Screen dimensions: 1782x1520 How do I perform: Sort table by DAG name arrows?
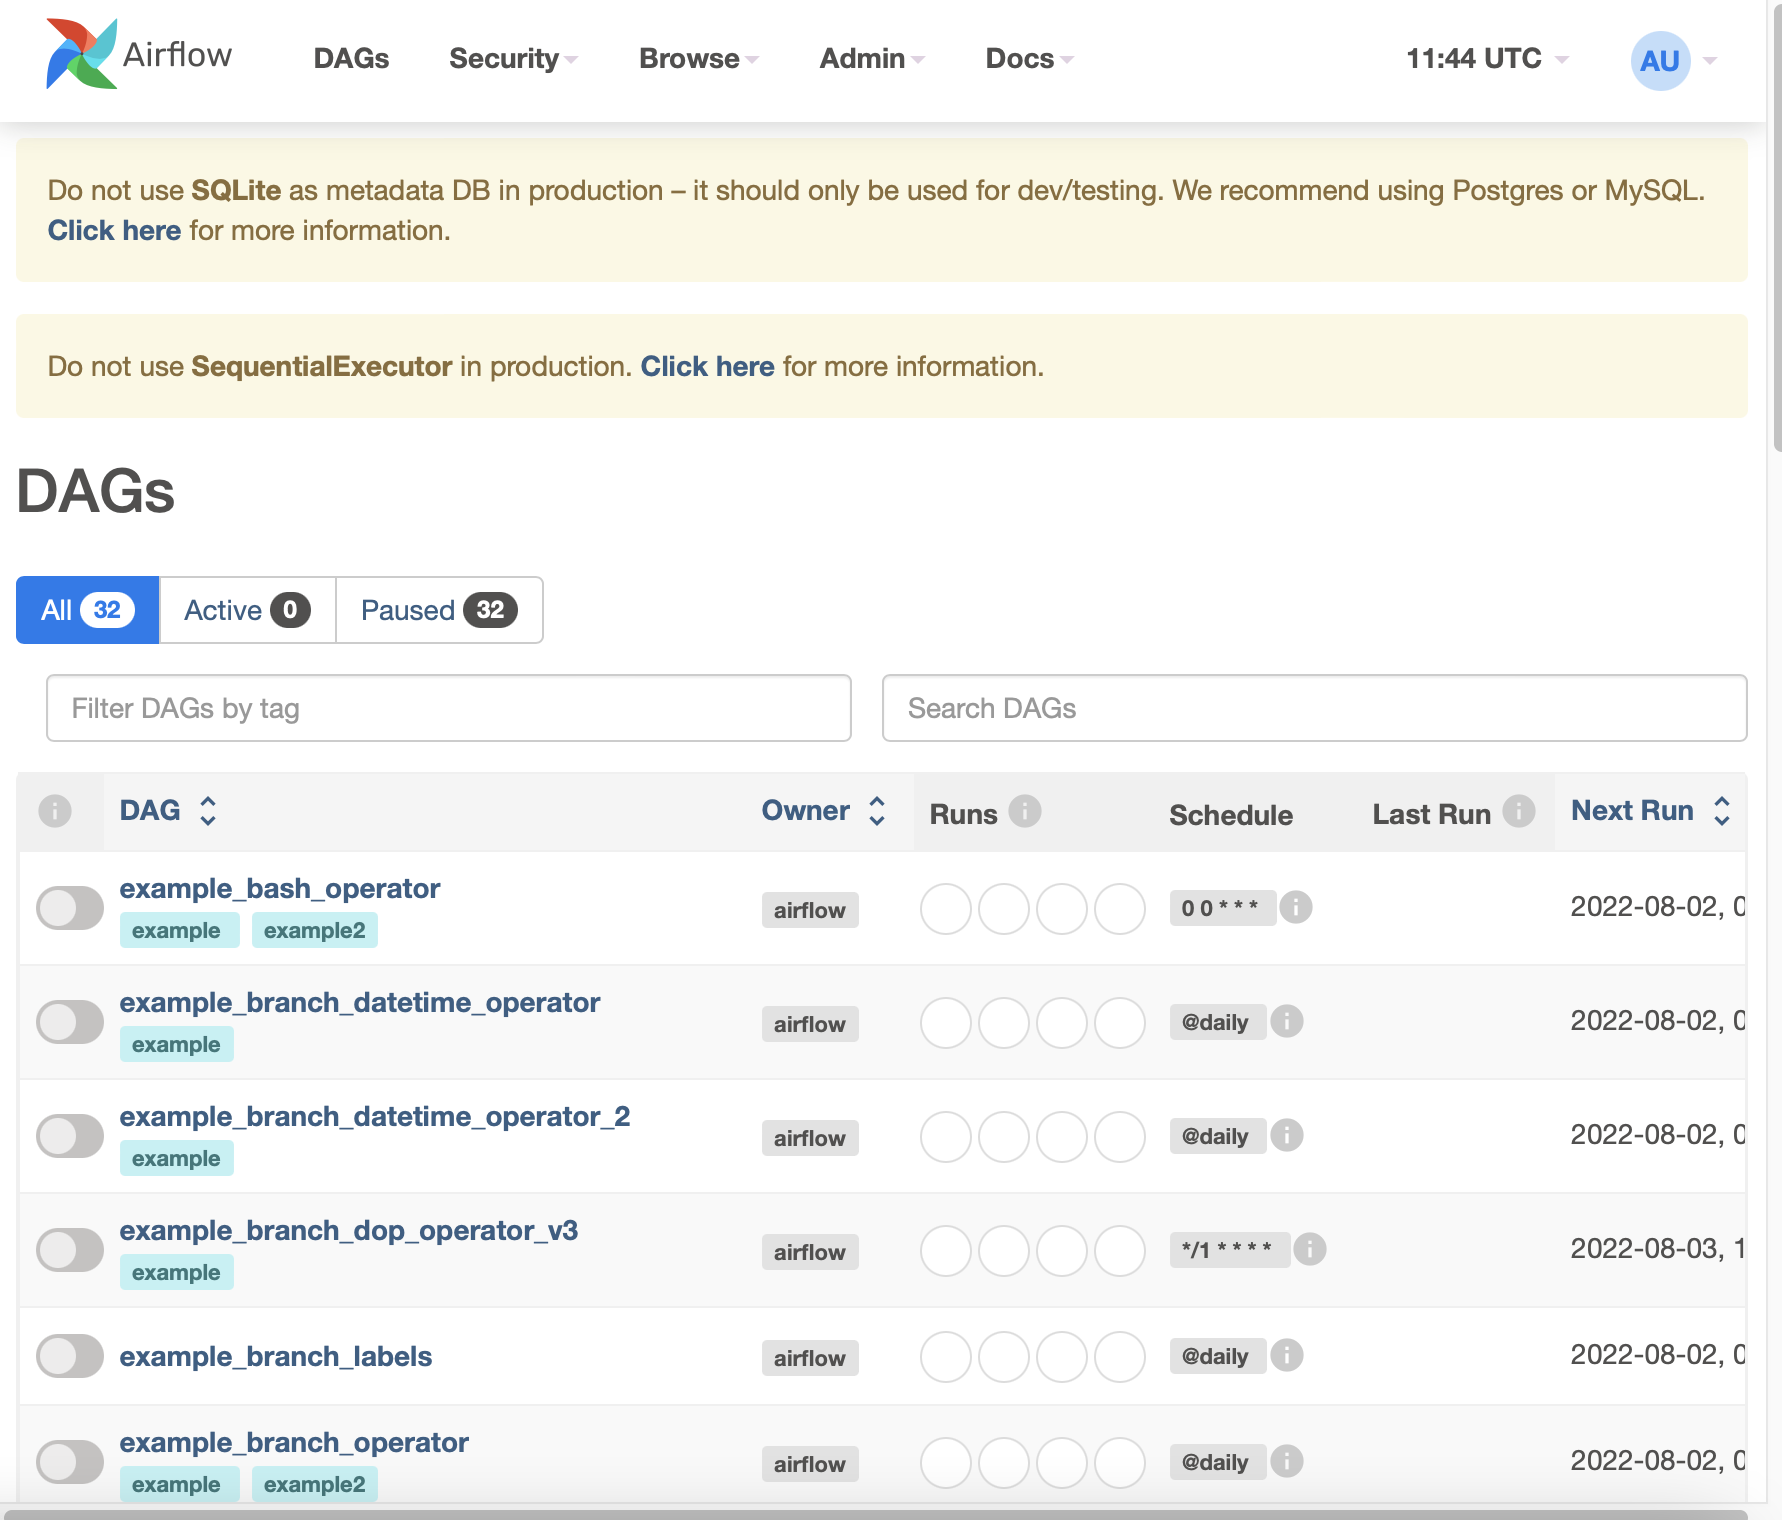pos(208,810)
